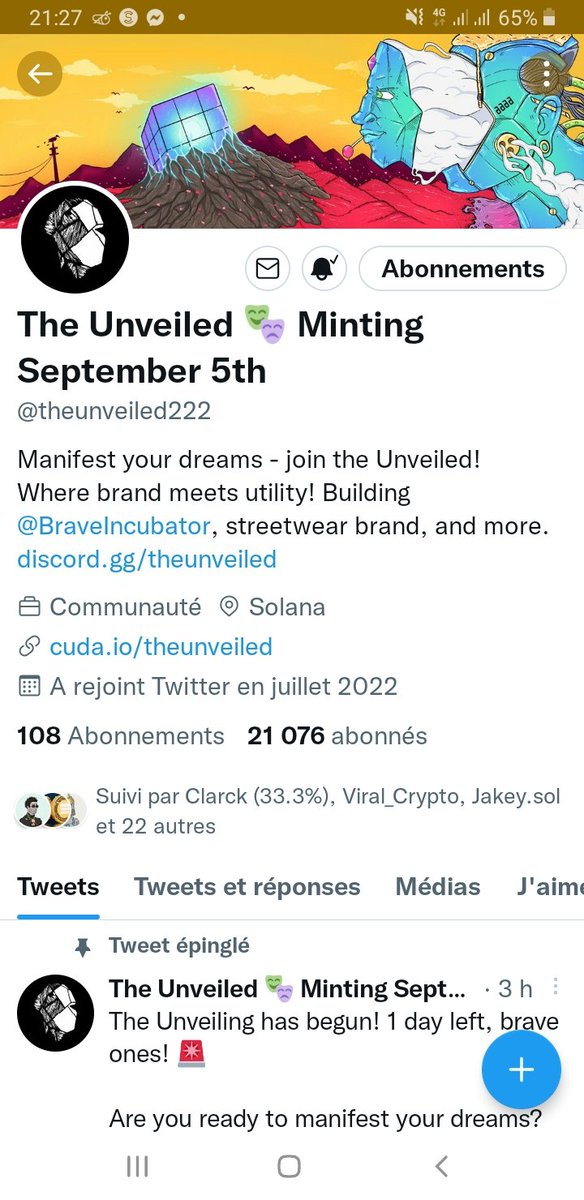
Task: Switch to Tweets et réponses tab
Action: coord(247,886)
